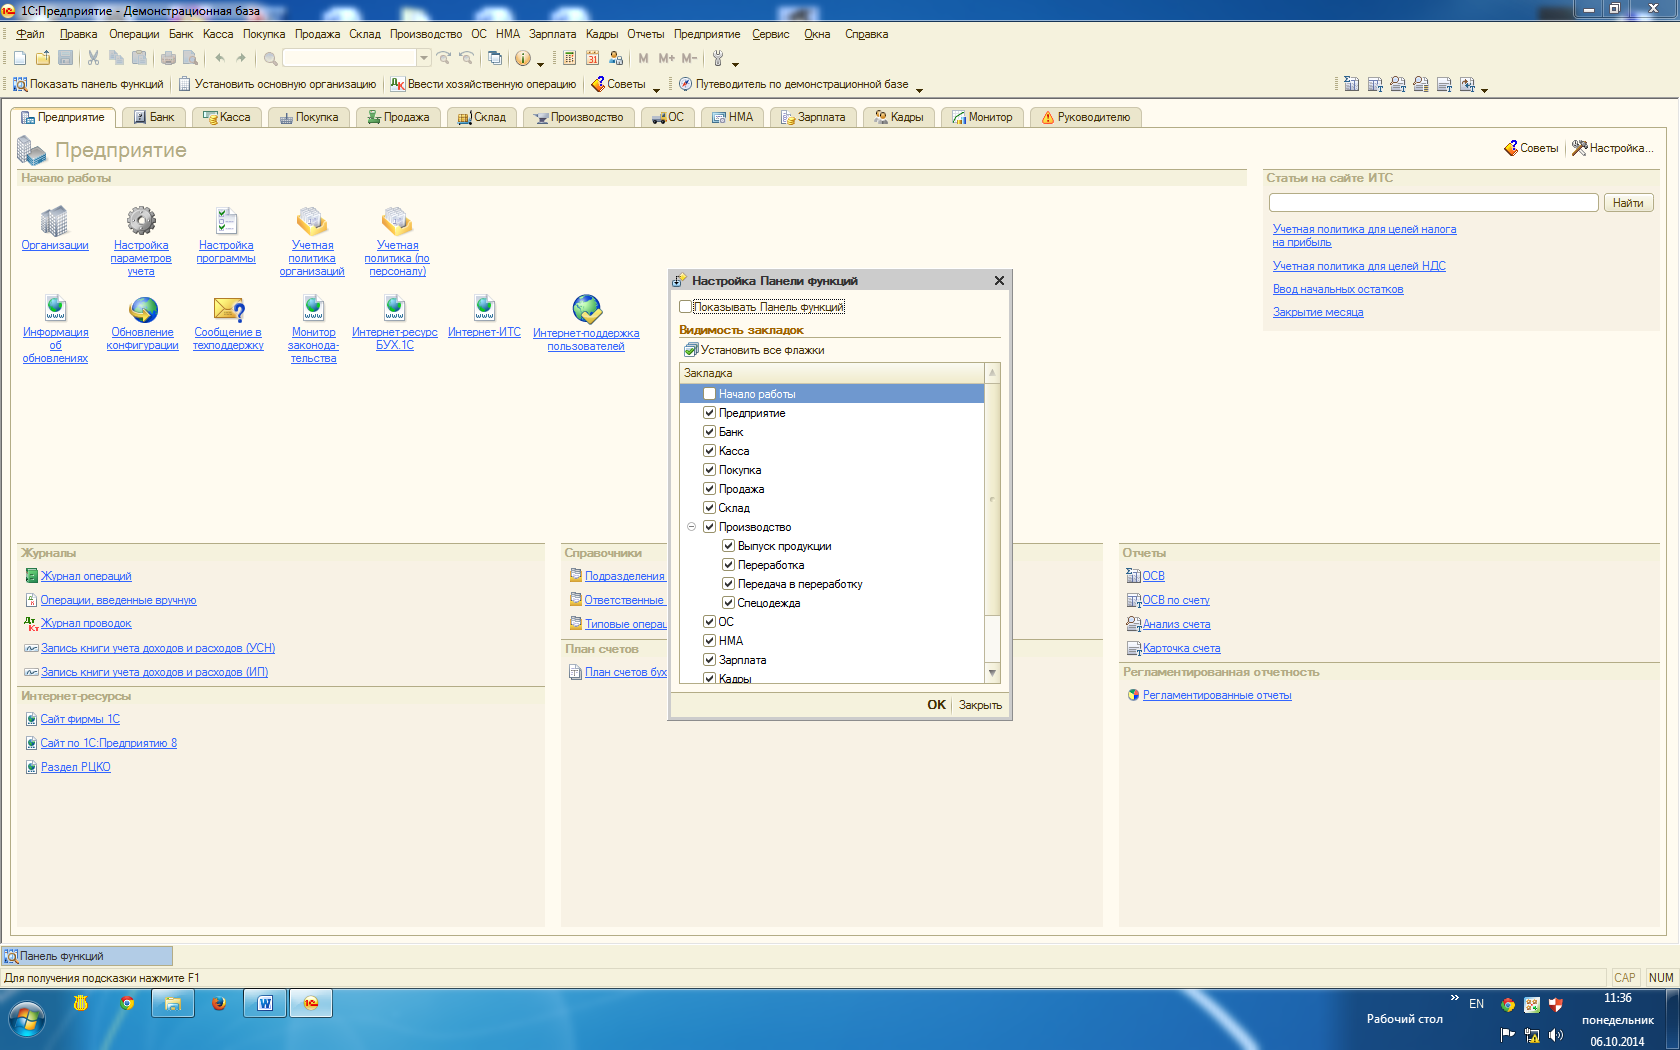The height and width of the screenshot is (1050, 1680).
Task: Click the Установить все флажки icon
Action: [690, 350]
